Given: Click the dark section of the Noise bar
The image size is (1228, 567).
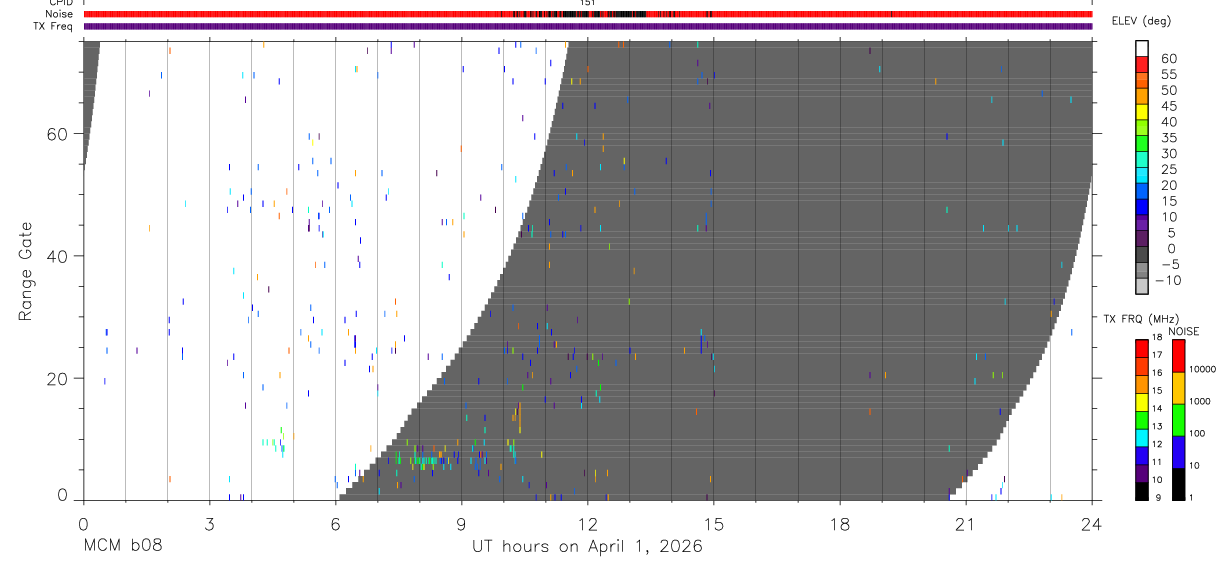Looking at the screenshot, I should pos(580,14).
